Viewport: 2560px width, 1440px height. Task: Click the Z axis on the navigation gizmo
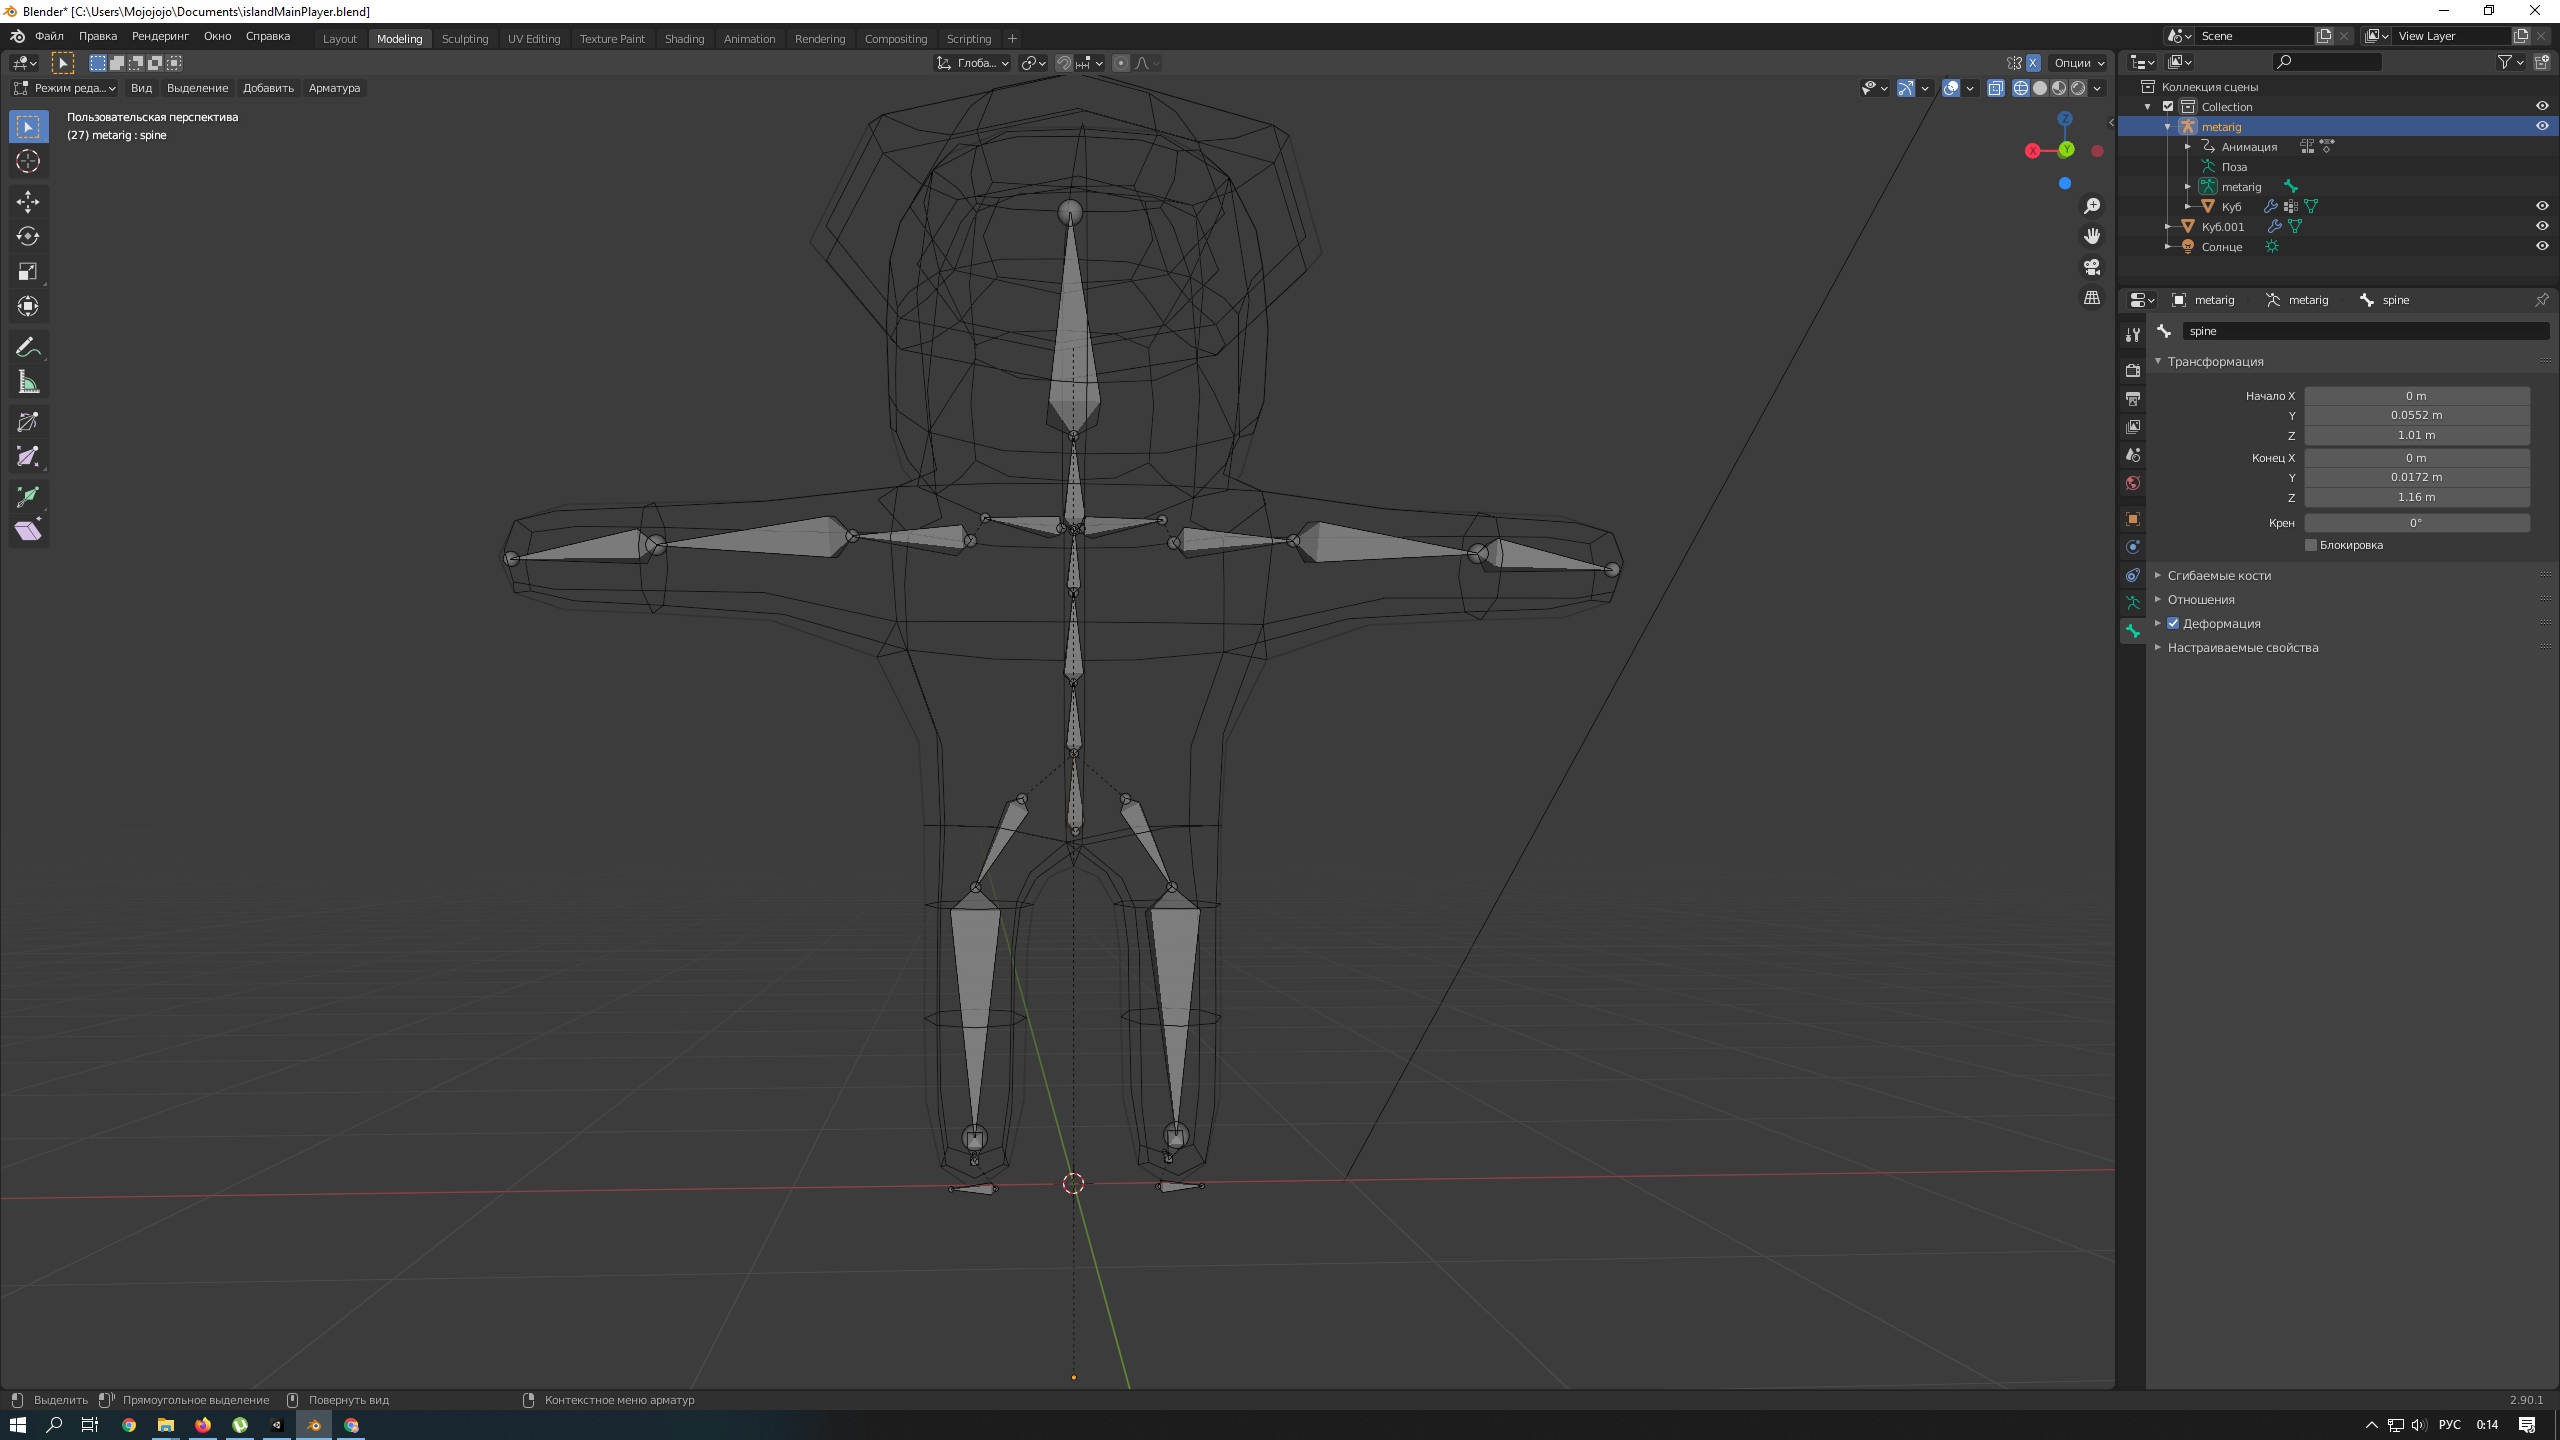pyautogui.click(x=2065, y=119)
